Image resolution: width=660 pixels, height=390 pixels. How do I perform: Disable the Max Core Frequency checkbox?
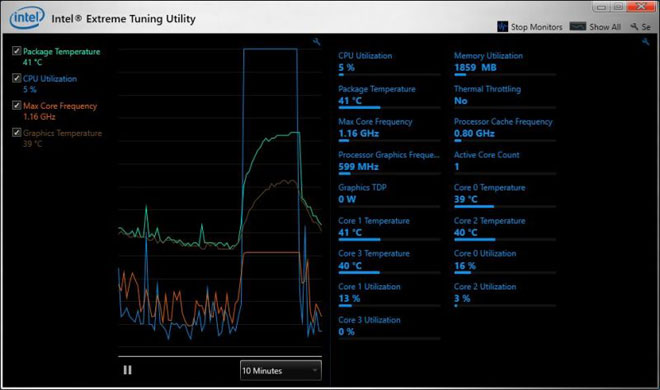coord(16,105)
